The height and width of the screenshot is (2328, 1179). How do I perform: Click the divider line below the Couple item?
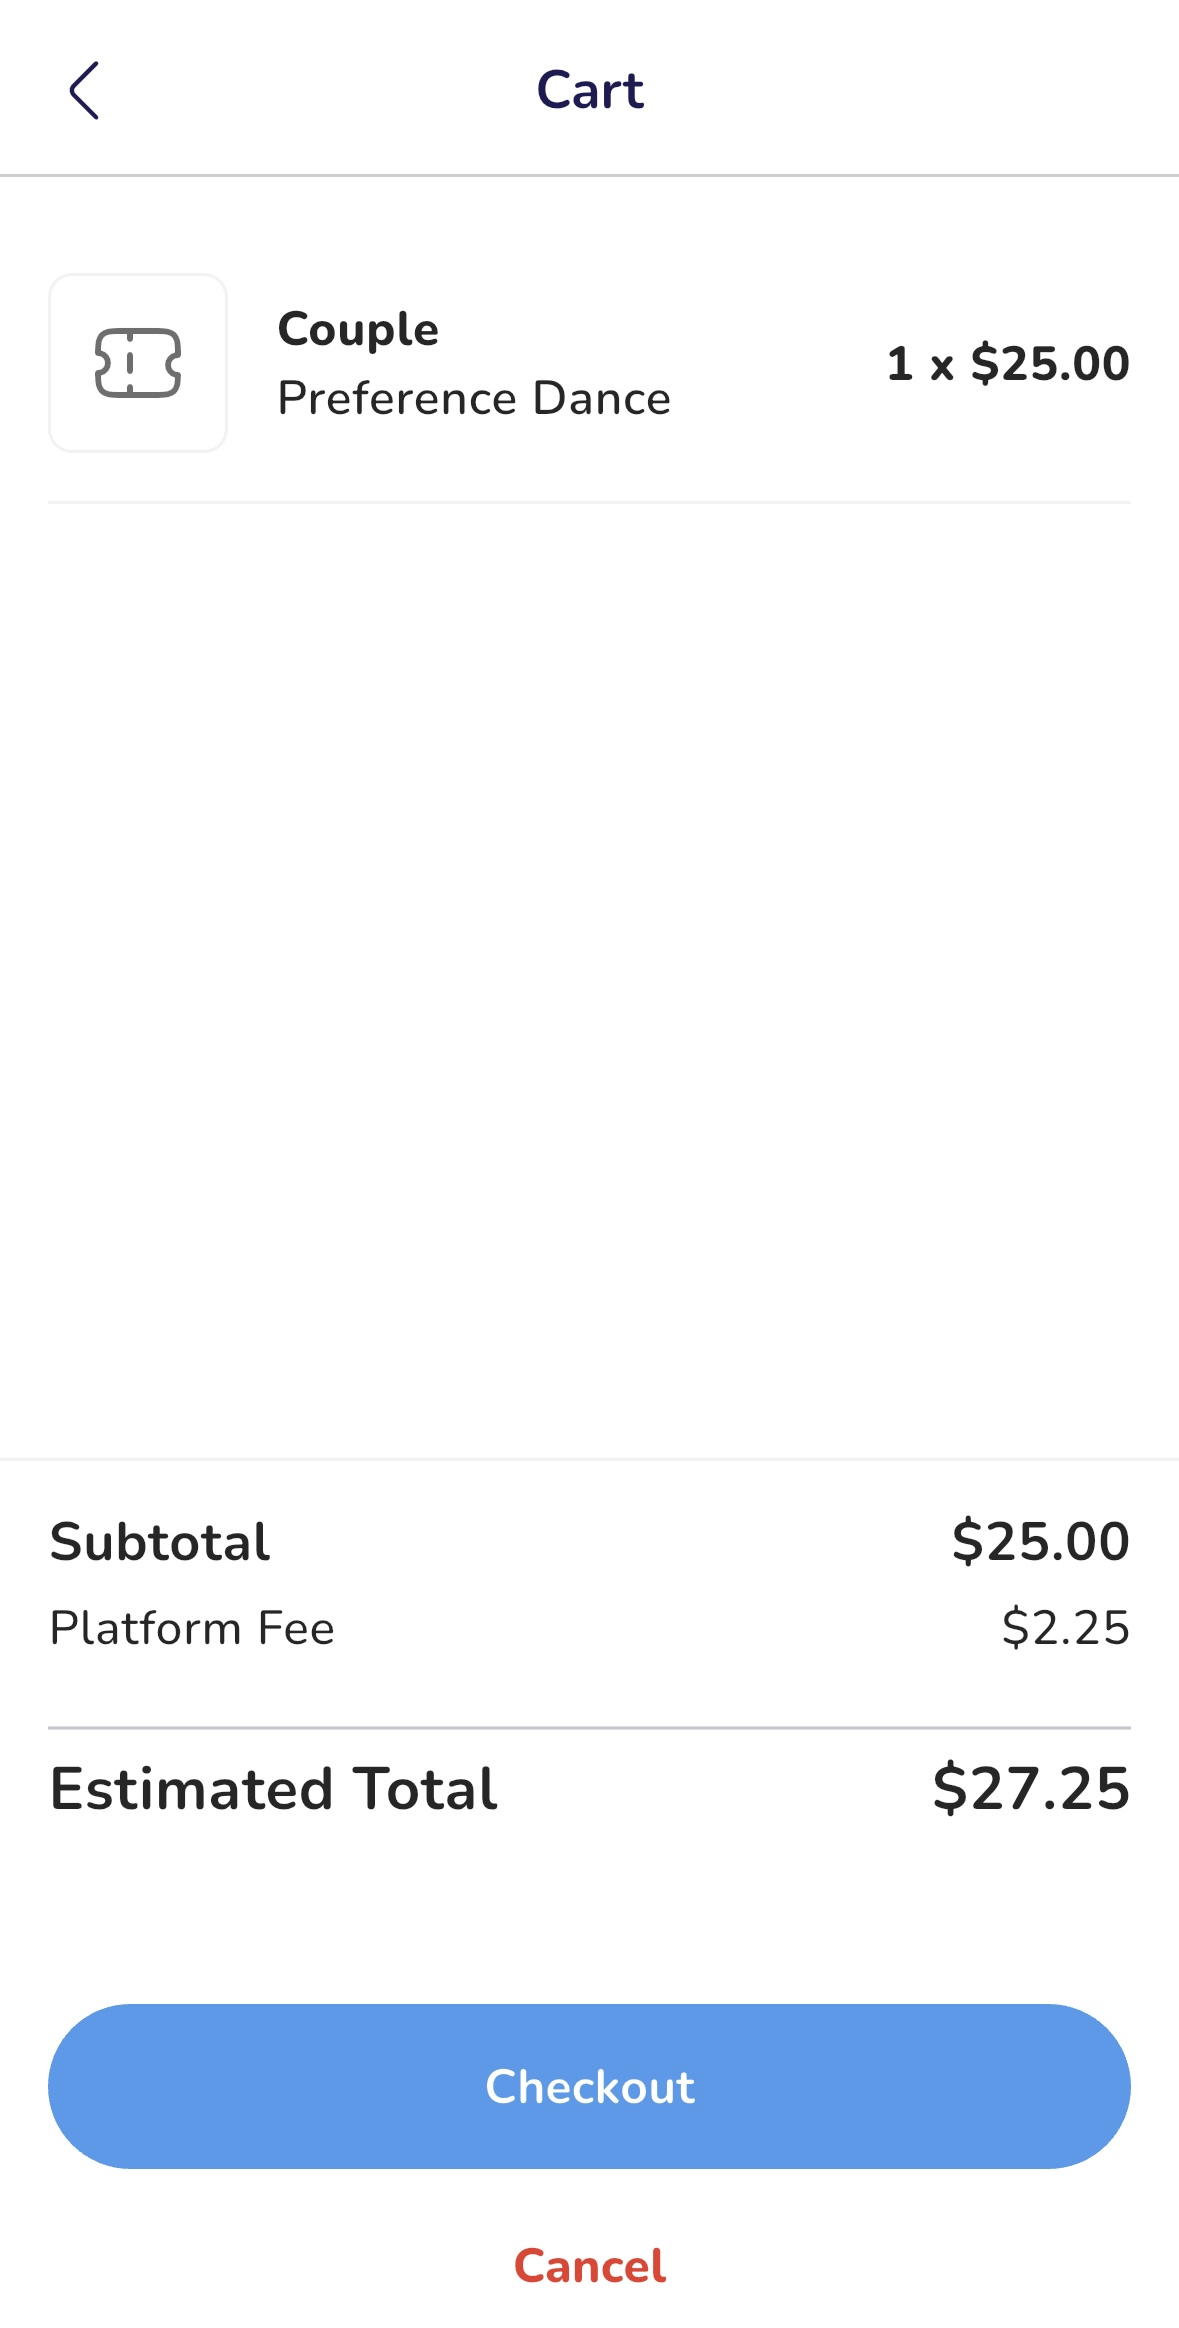point(590,502)
